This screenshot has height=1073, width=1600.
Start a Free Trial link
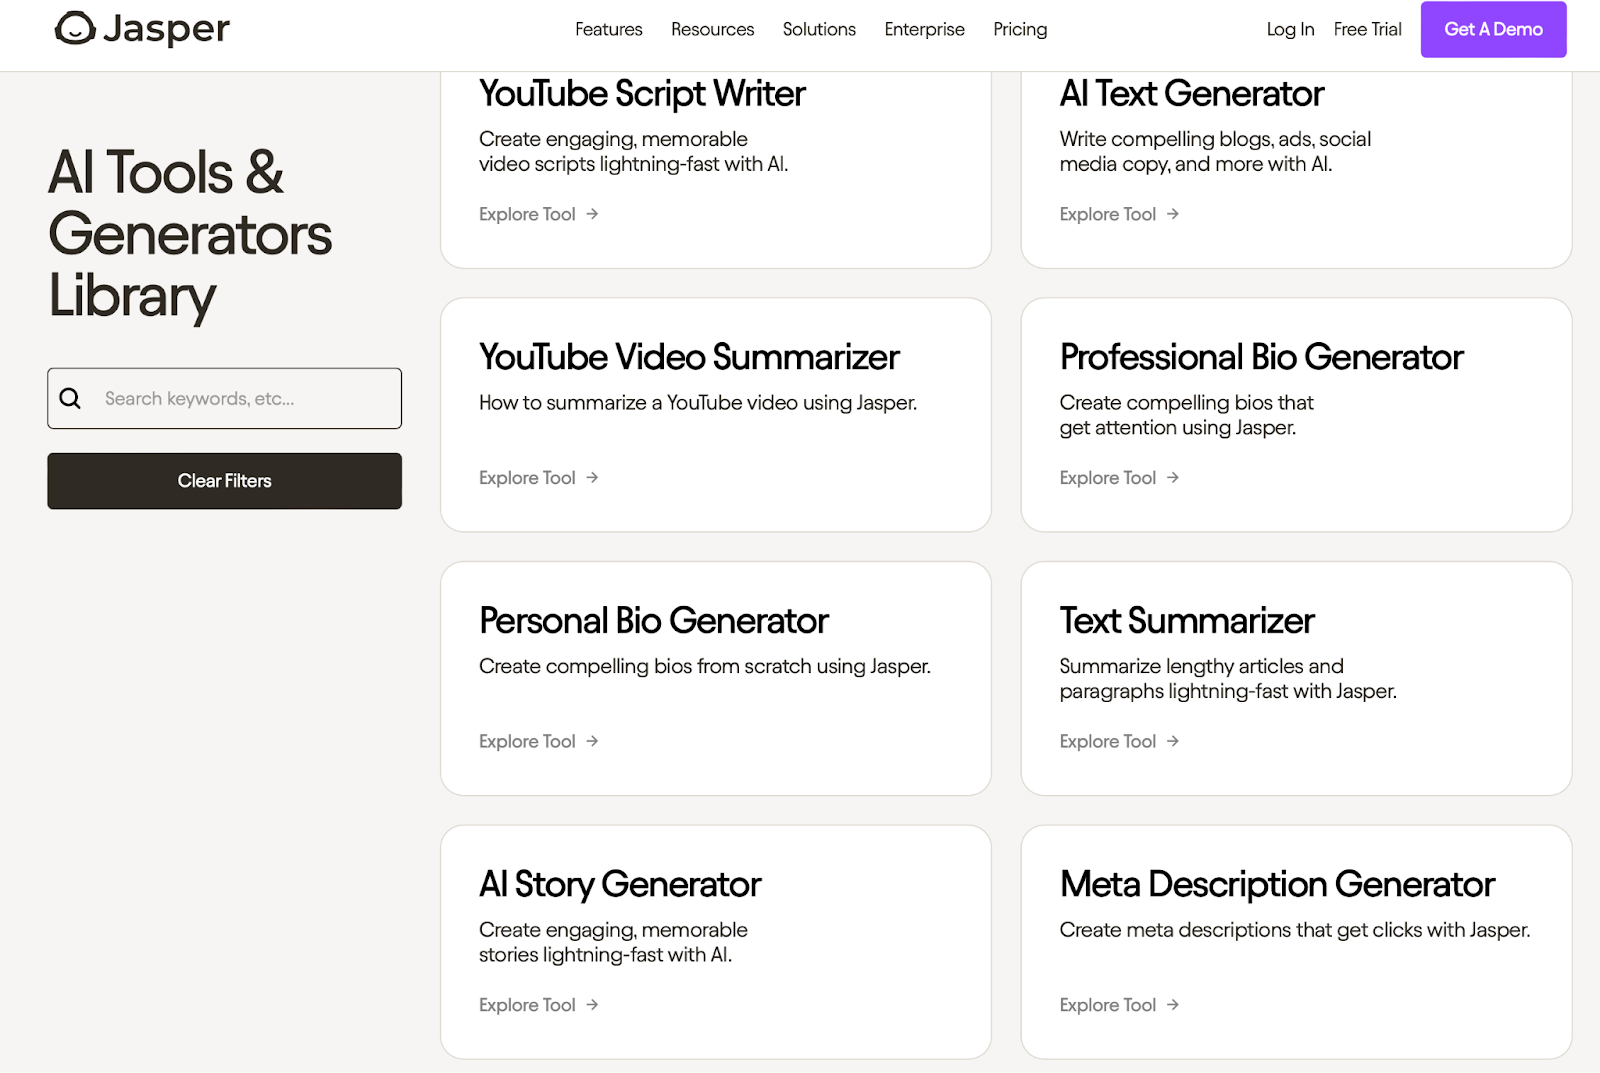[1367, 30]
